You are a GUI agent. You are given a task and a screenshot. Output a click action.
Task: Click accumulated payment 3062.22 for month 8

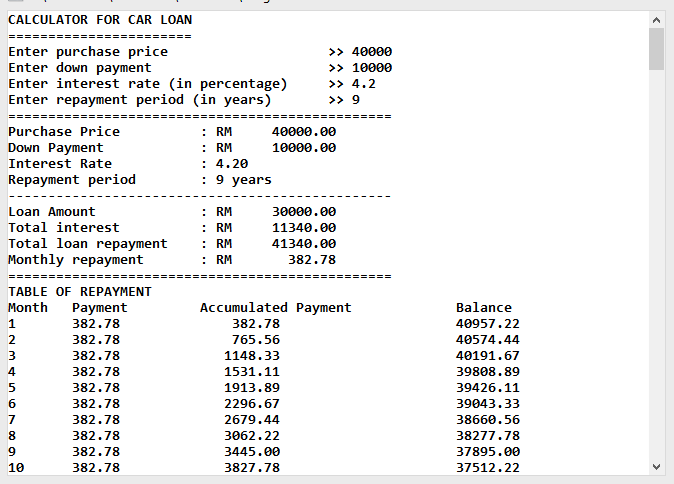(x=252, y=435)
